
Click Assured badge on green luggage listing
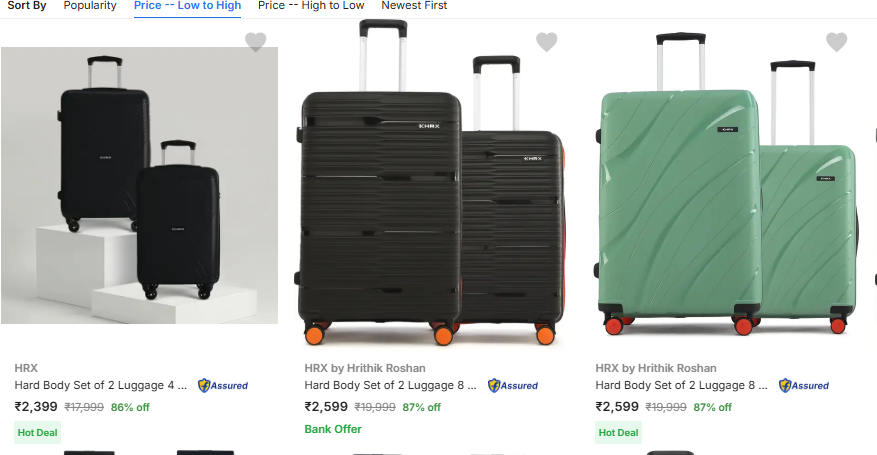coord(804,385)
